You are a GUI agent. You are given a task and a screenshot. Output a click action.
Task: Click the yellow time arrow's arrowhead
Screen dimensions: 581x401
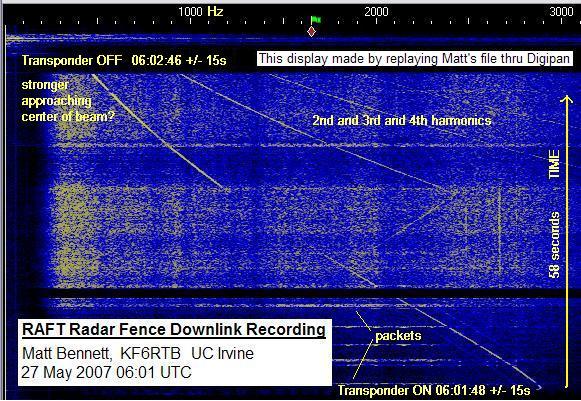(567, 99)
